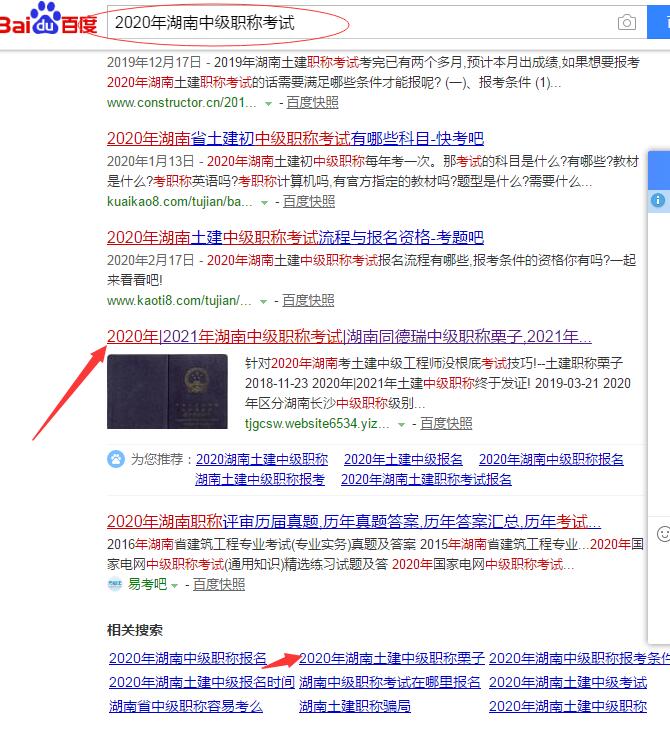Screen dimensions: 670x732
Task: Open 百度快照 for 易考吧 result
Action: pos(219,584)
